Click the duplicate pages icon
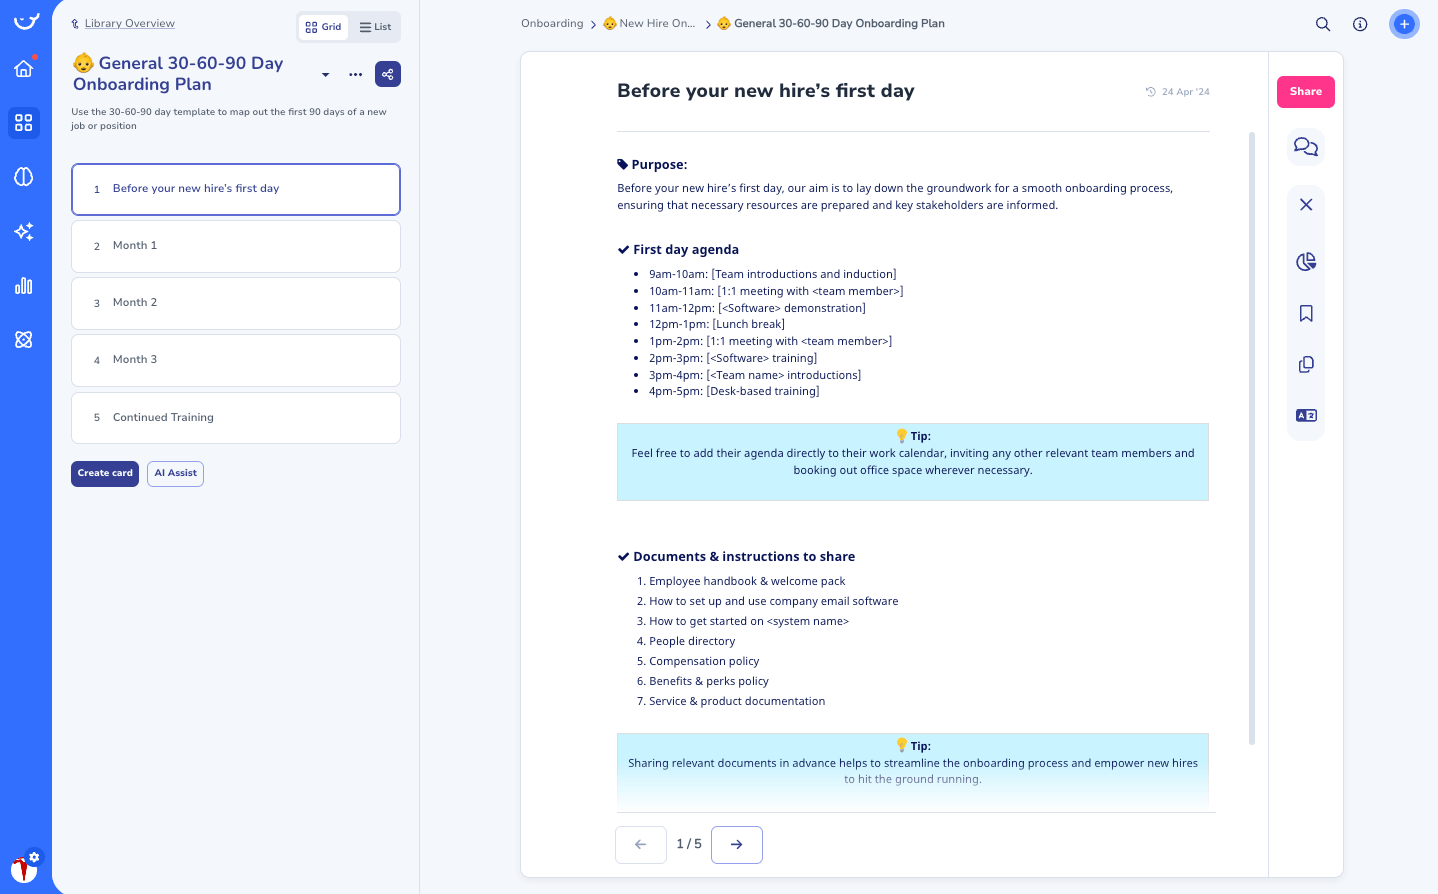Viewport: 1438px width, 894px height. [1306, 364]
